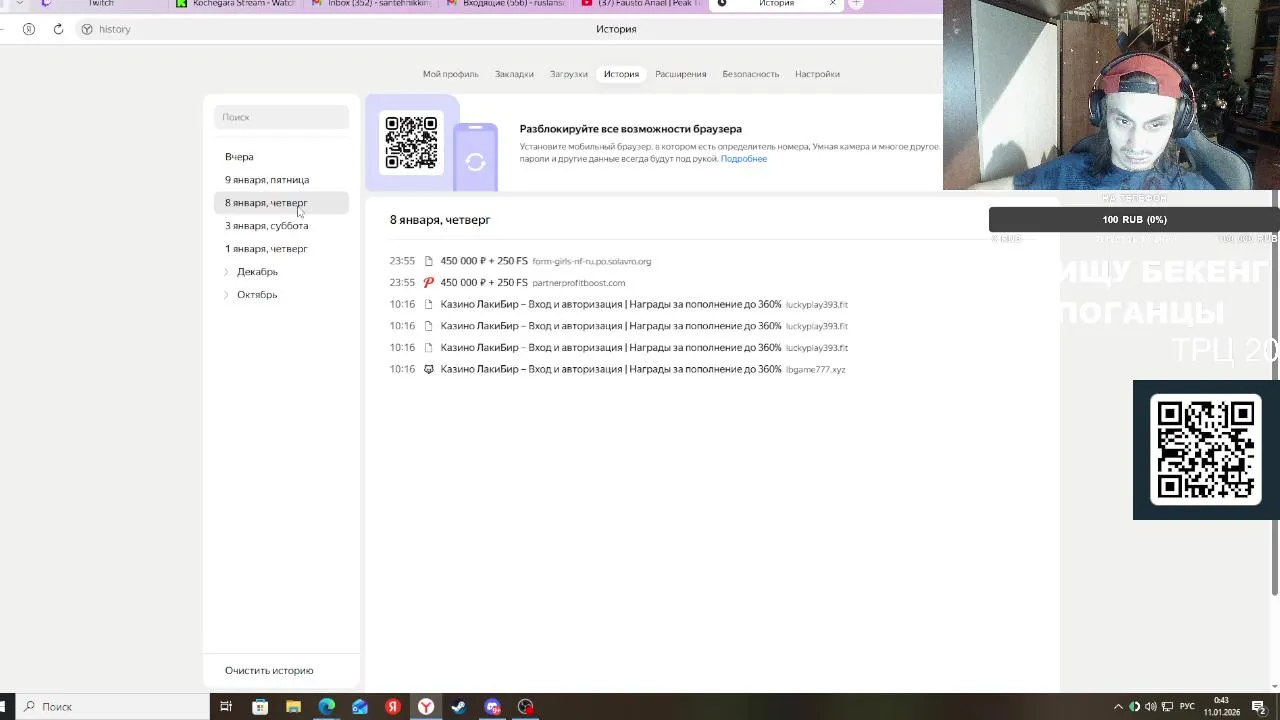Viewport: 1280px width, 720px height.
Task: Open Microsoft Store from taskbar
Action: coord(260,707)
